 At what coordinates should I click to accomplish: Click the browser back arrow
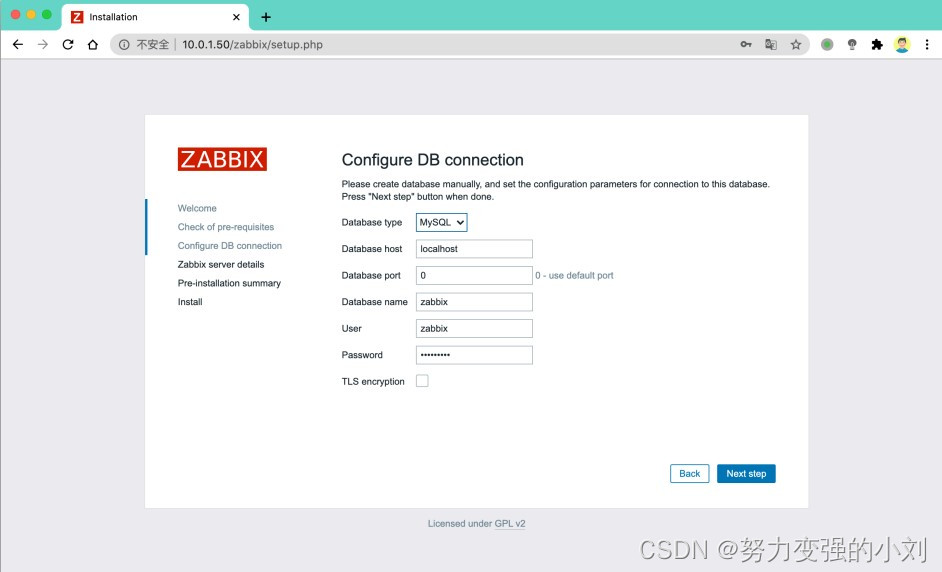tap(18, 44)
